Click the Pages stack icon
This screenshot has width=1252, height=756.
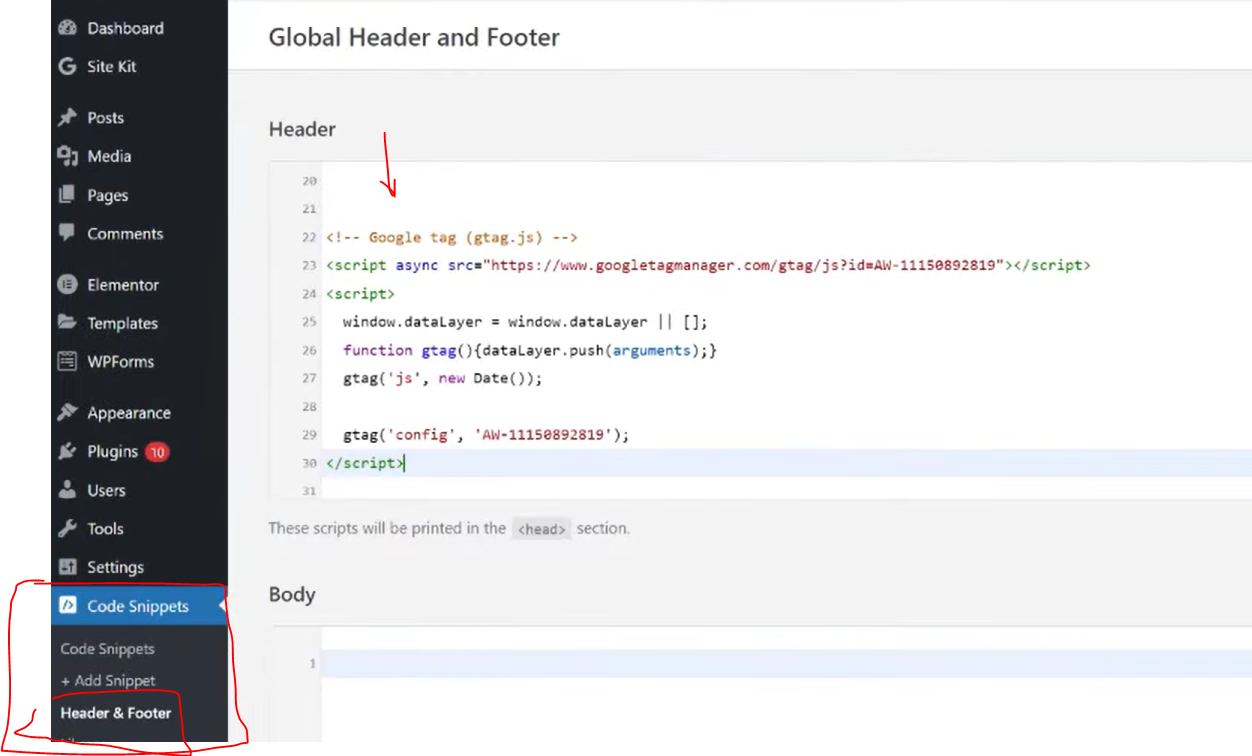click(68, 195)
